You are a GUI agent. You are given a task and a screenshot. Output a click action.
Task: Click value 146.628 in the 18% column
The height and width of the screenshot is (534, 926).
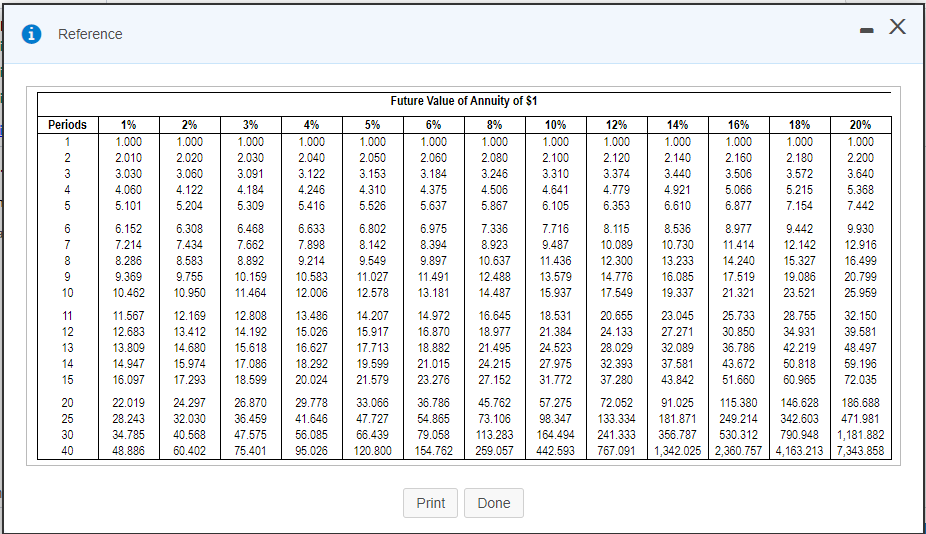point(800,403)
